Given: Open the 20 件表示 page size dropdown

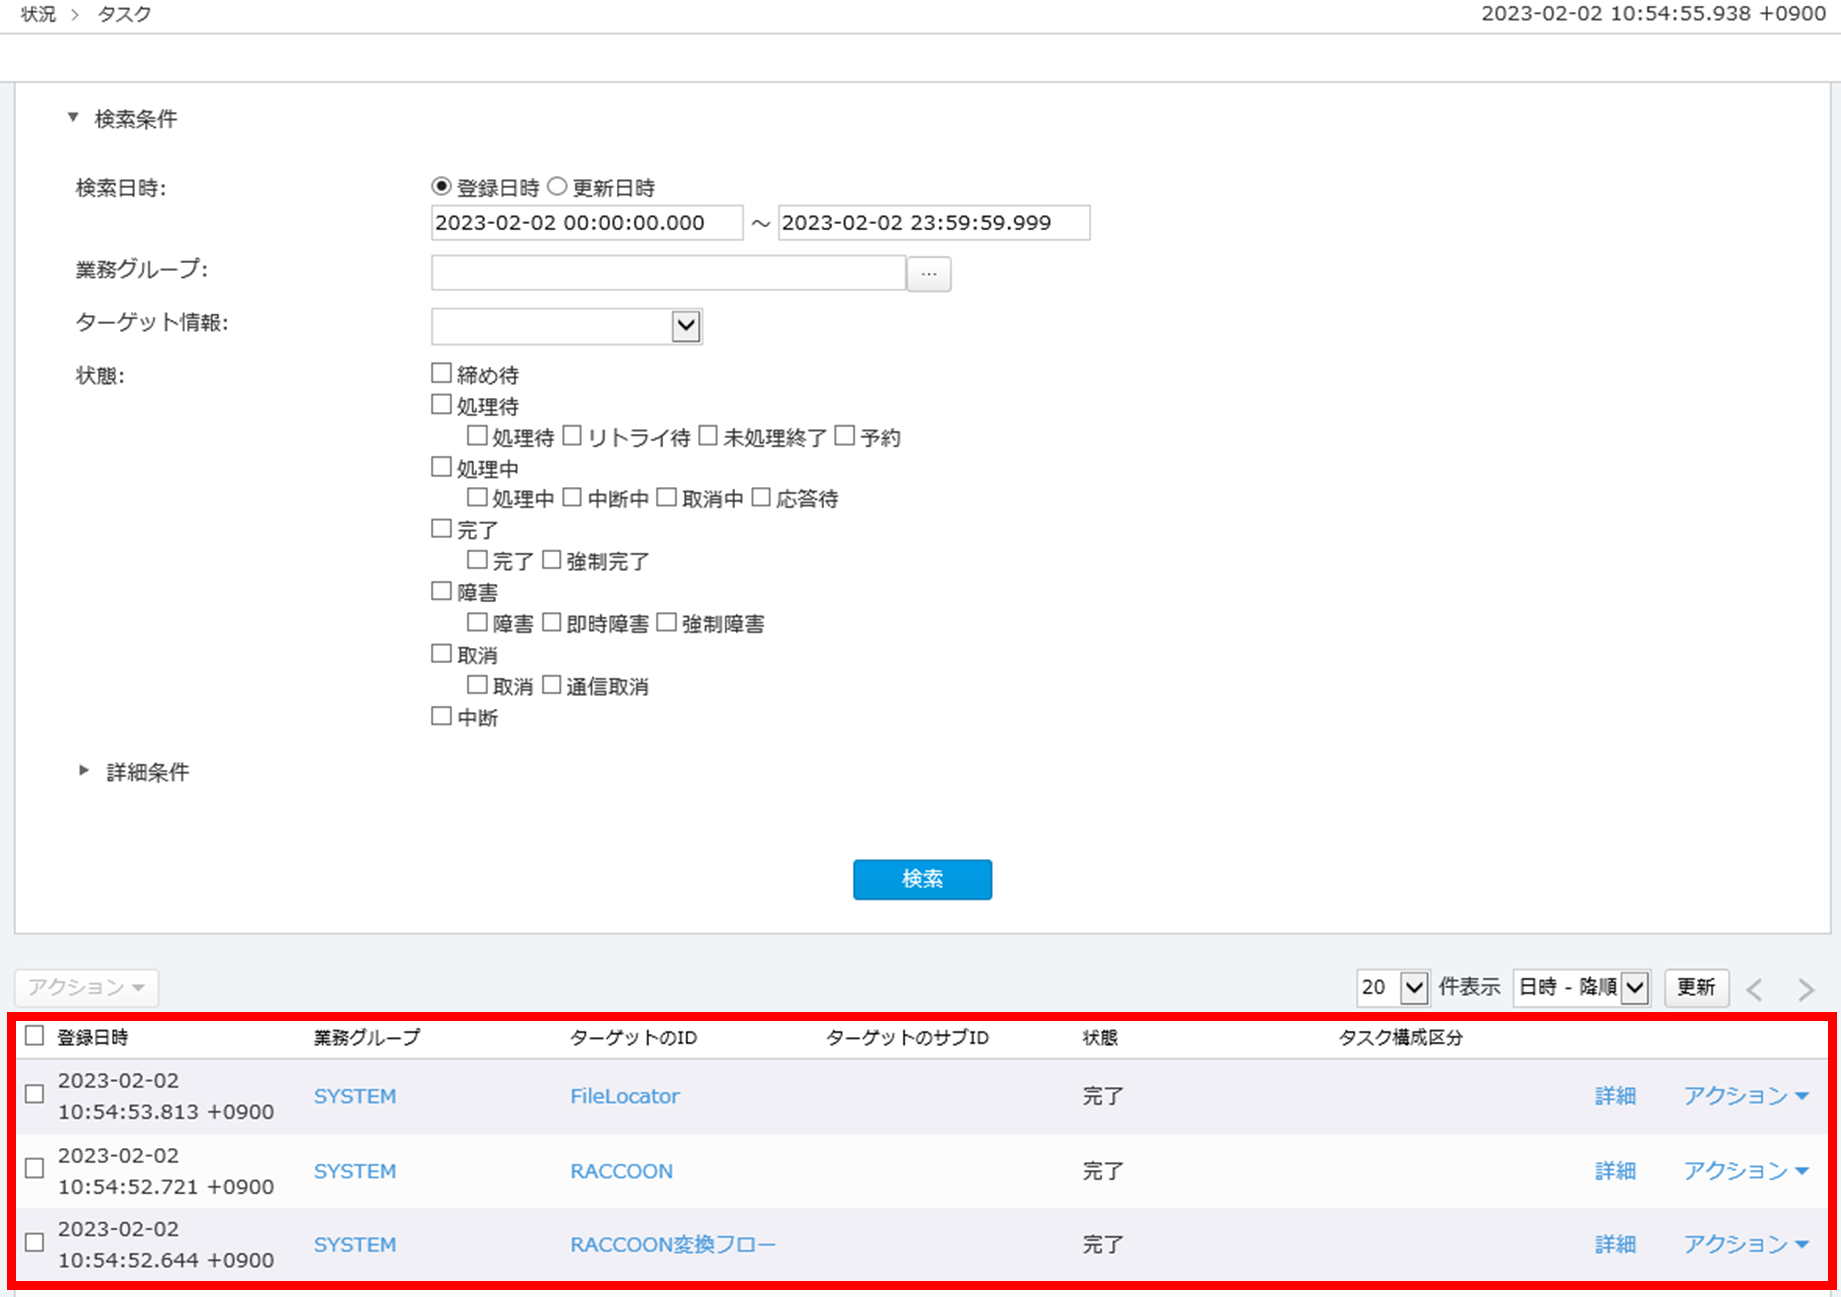Looking at the screenshot, I should pos(1393,988).
